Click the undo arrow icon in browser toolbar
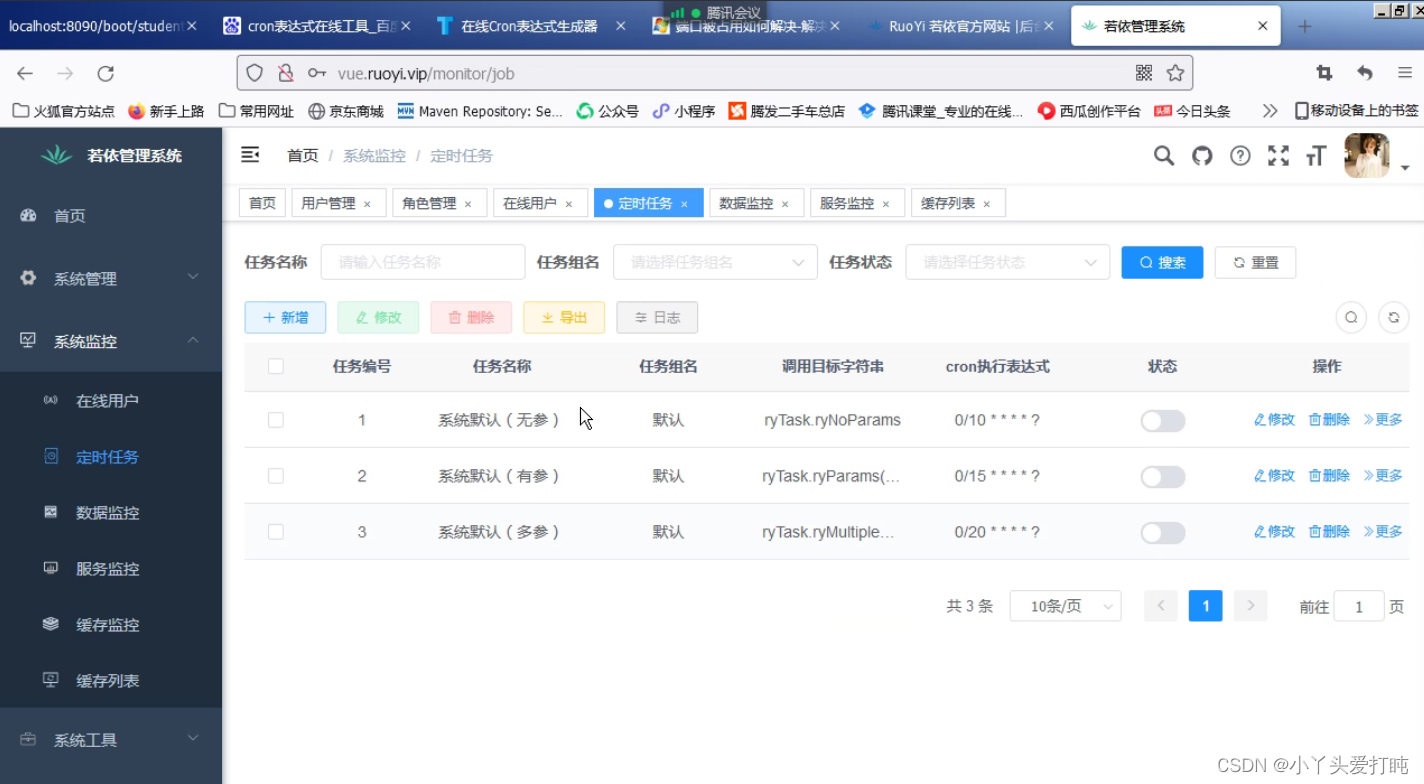 pyautogui.click(x=1365, y=73)
